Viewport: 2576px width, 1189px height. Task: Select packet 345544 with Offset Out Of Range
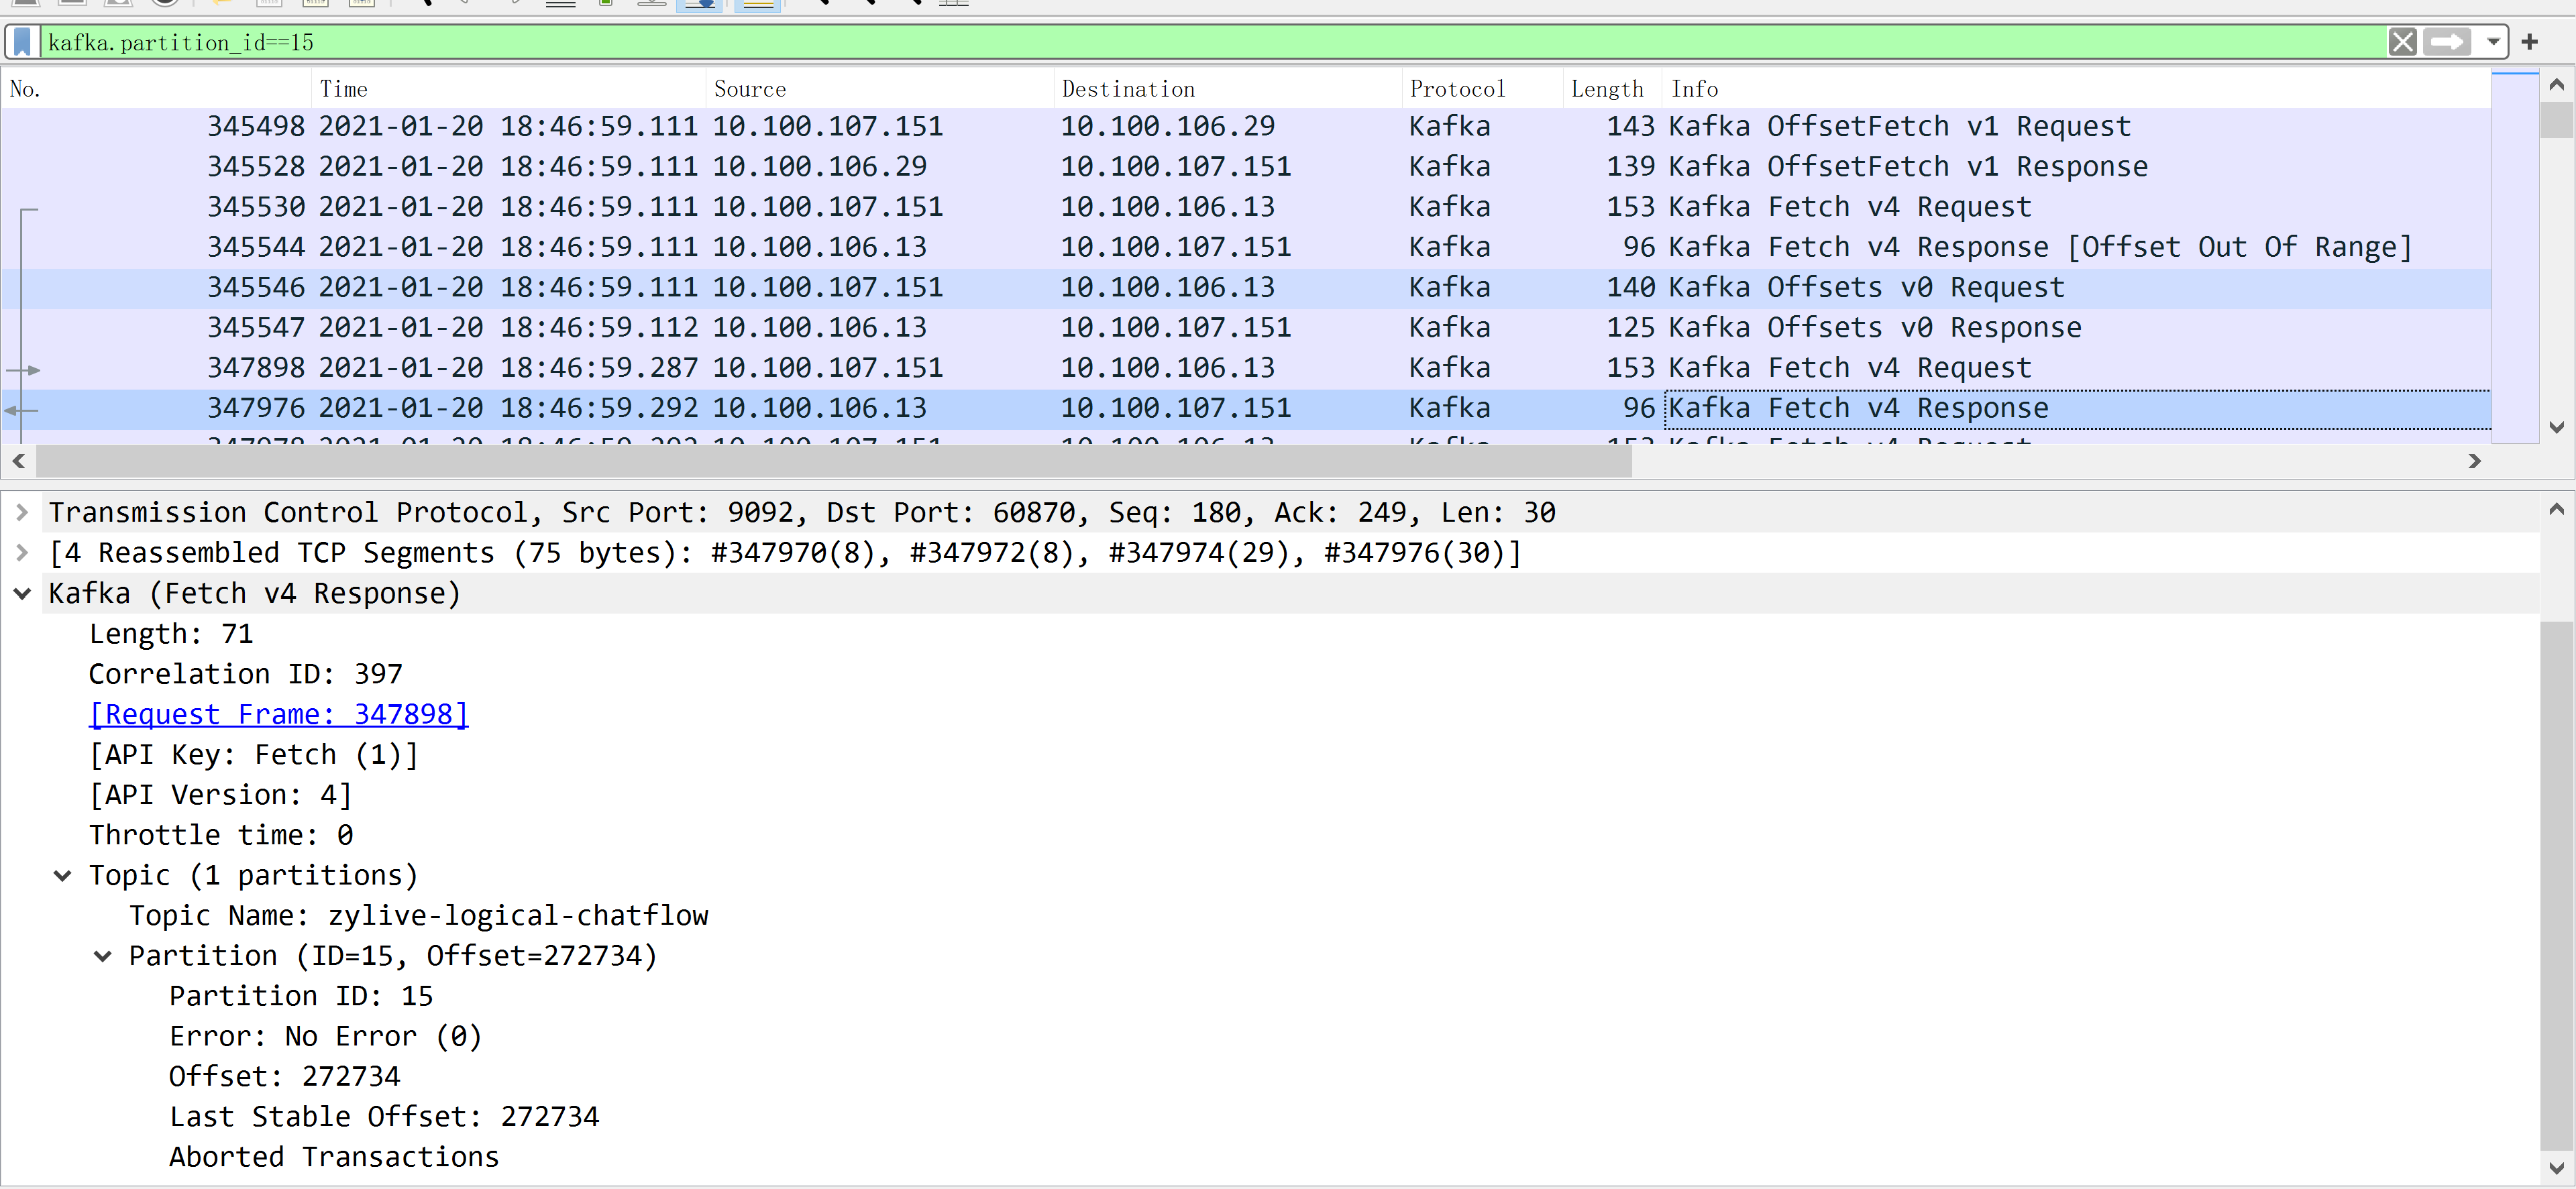(1200, 247)
